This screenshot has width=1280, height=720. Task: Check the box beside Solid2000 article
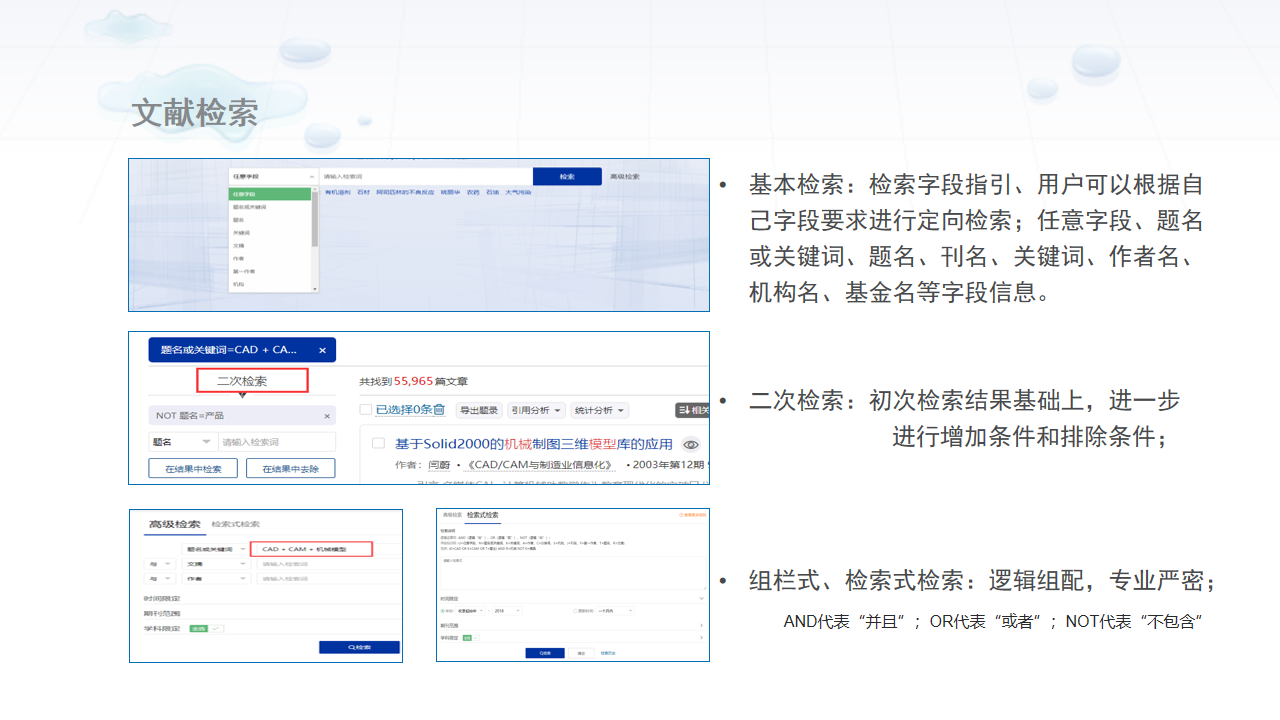point(379,444)
